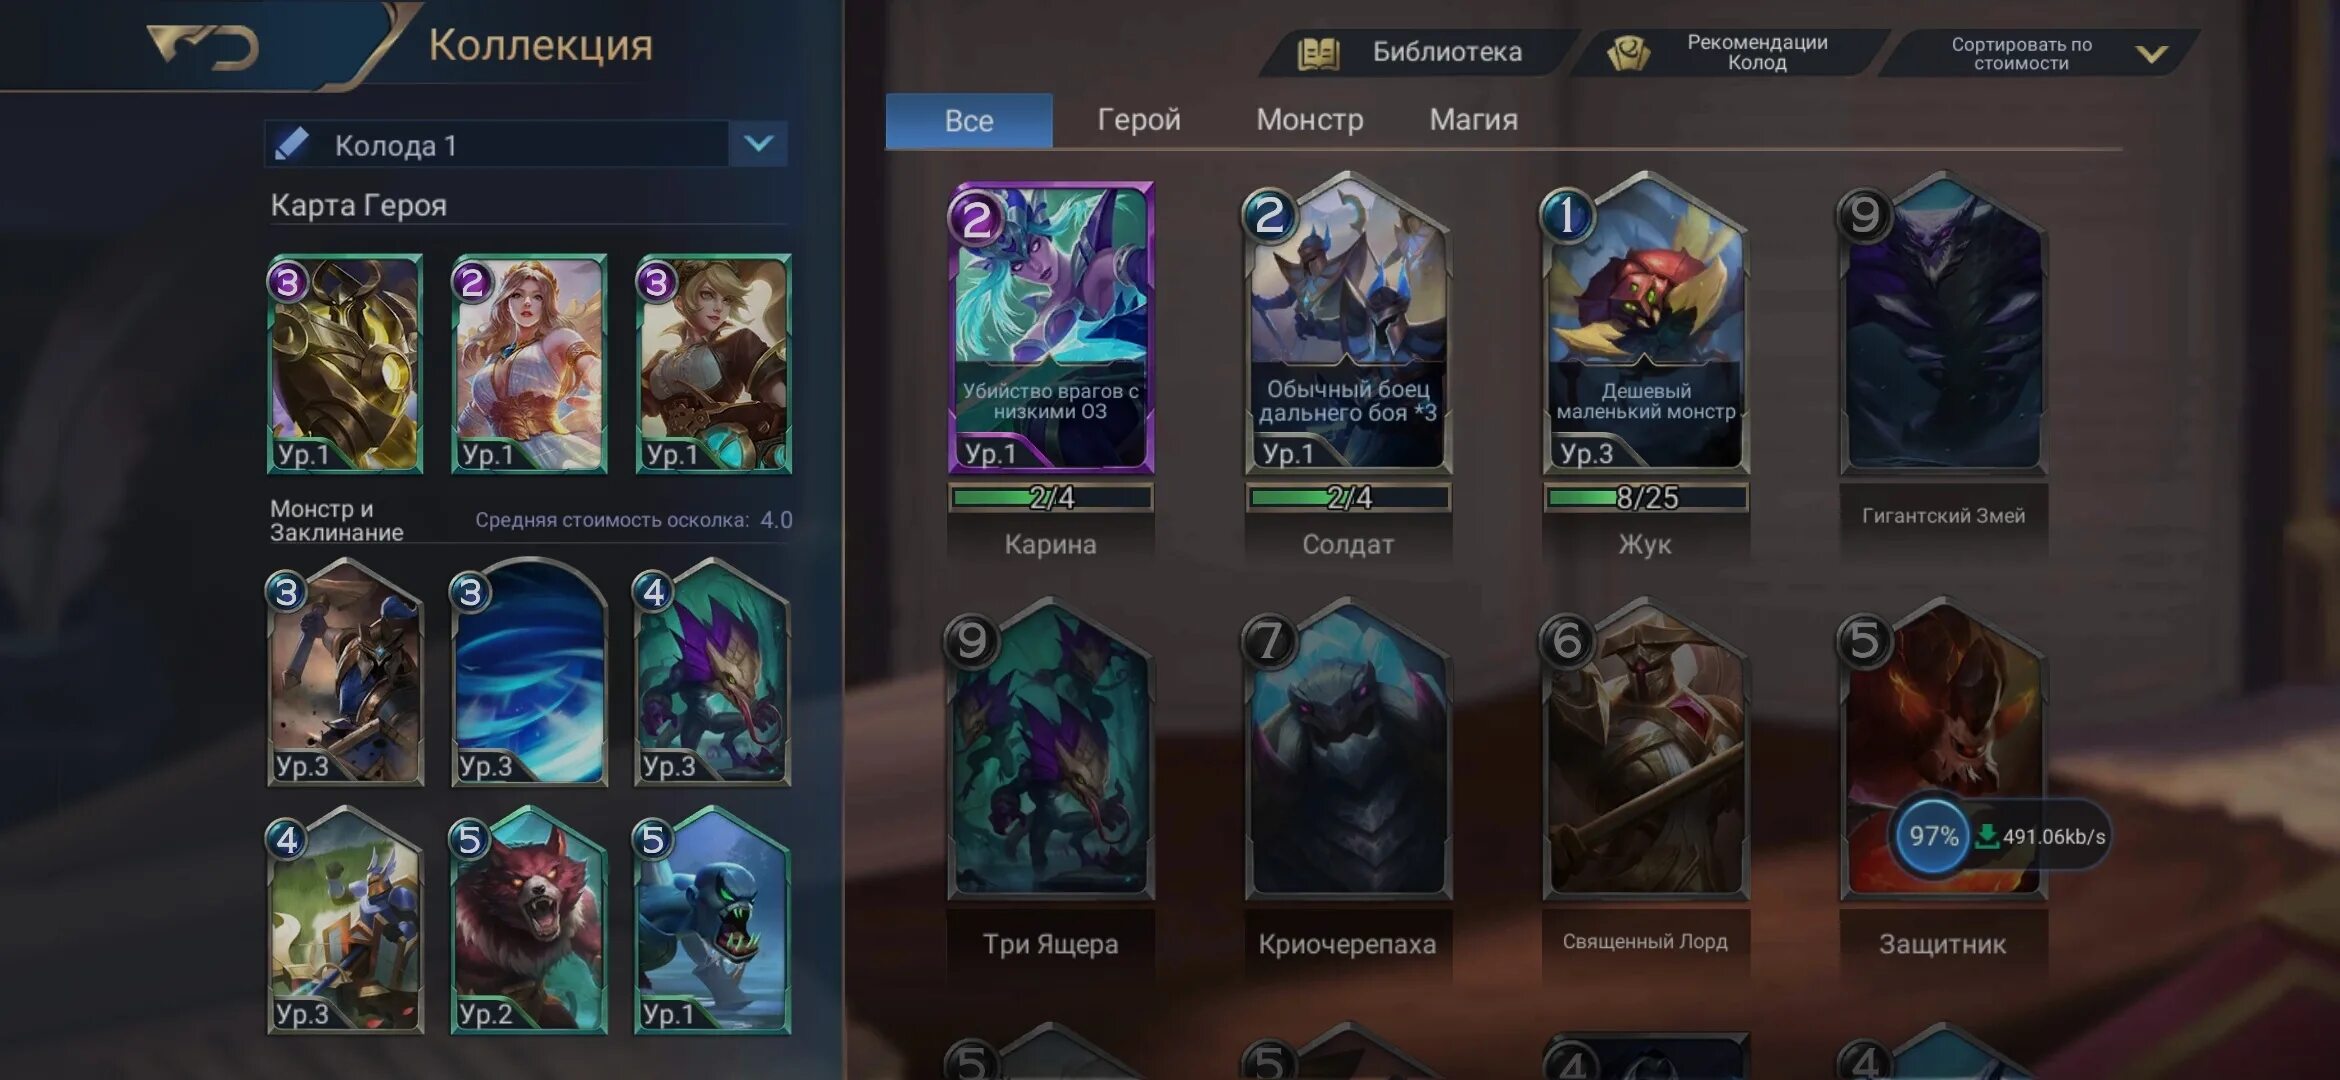Screen dimensions: 2340x1080
Task: Click the red wolf deck card Ур.2
Action: pos(528,922)
